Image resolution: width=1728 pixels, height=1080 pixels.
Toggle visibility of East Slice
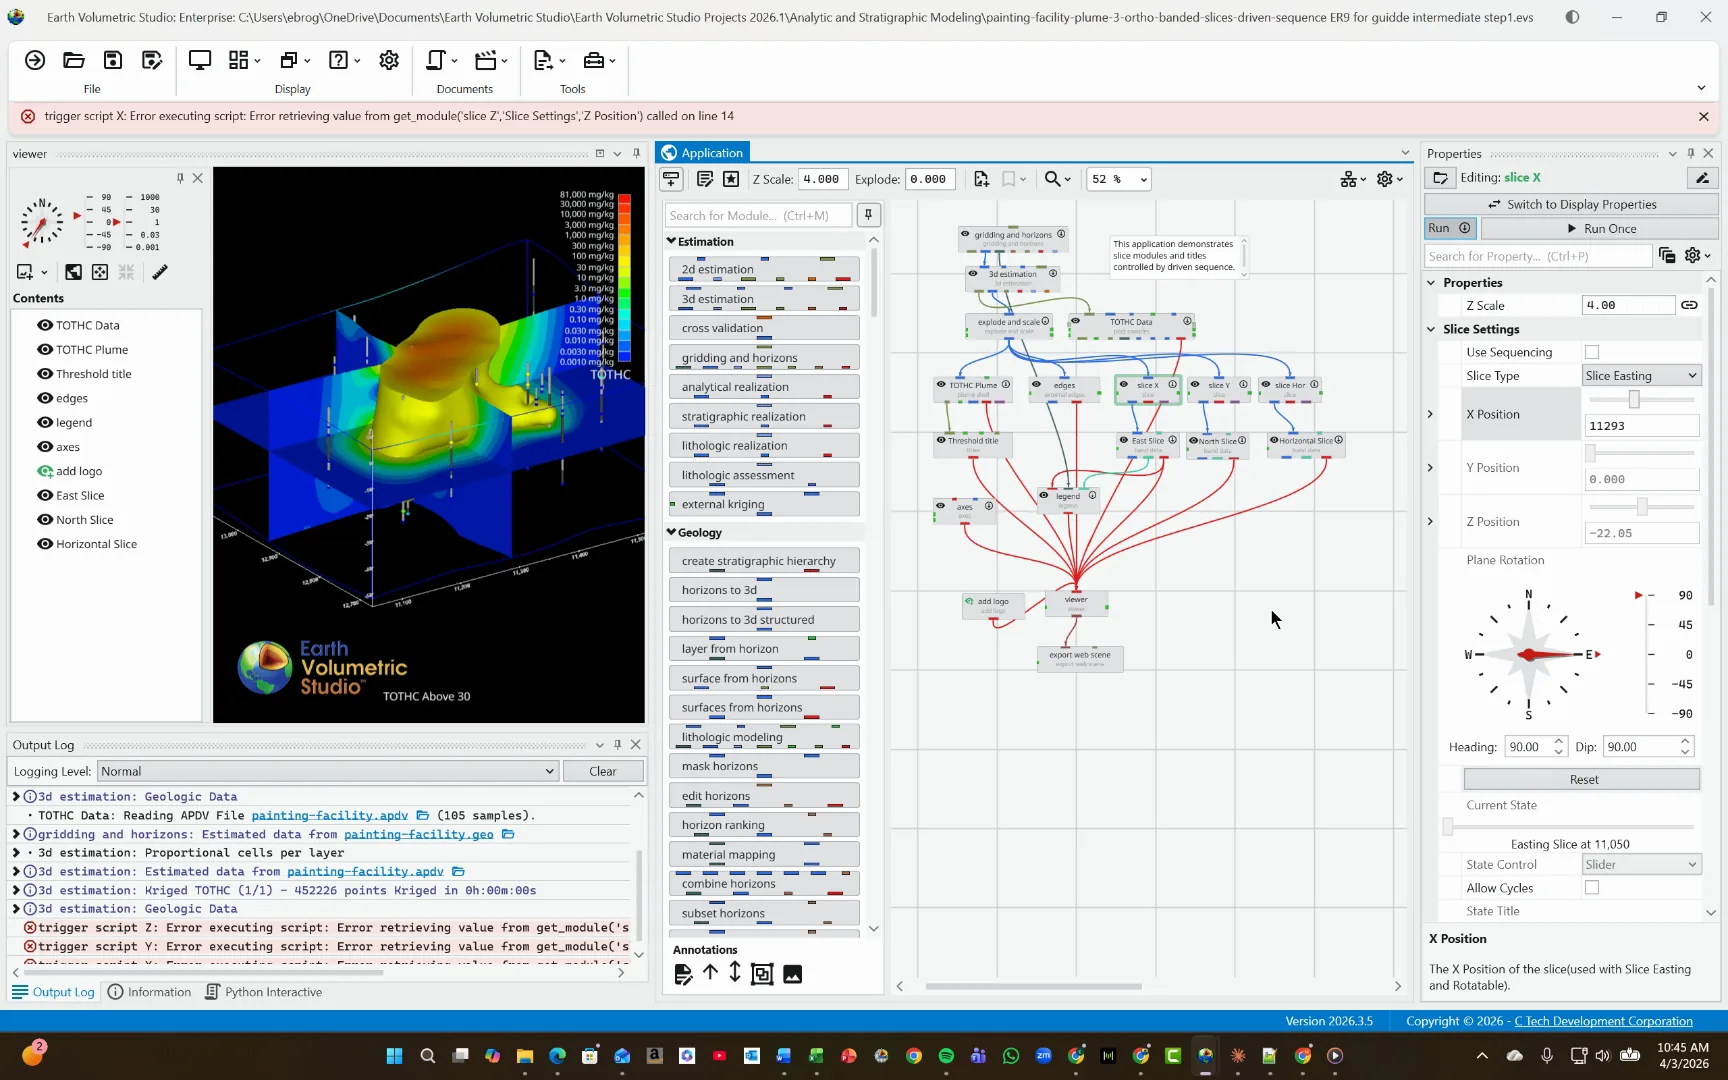[x=45, y=496]
